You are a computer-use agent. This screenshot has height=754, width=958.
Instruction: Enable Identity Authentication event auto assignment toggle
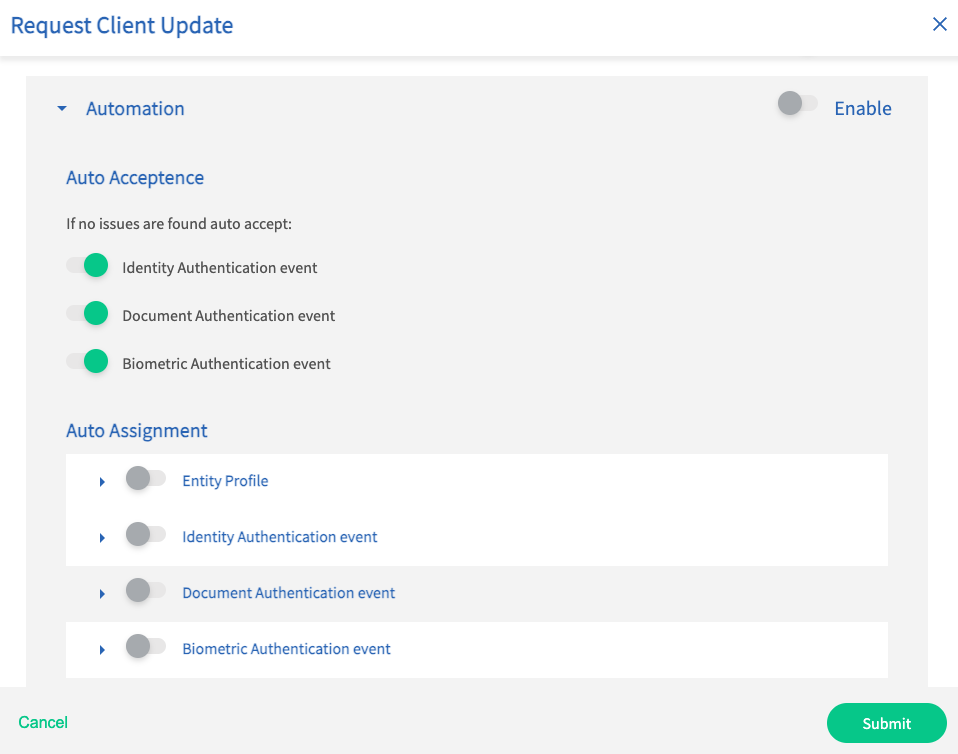[x=145, y=534]
